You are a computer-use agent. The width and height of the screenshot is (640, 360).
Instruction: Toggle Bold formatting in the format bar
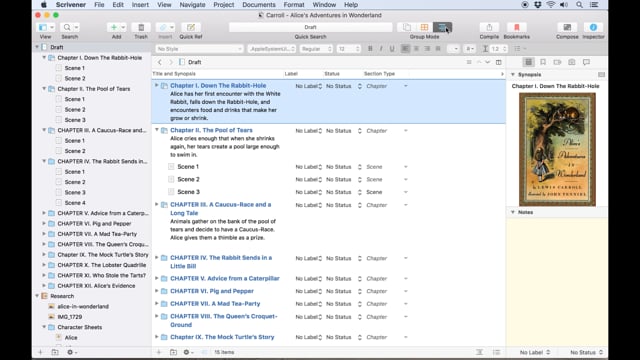coord(370,49)
